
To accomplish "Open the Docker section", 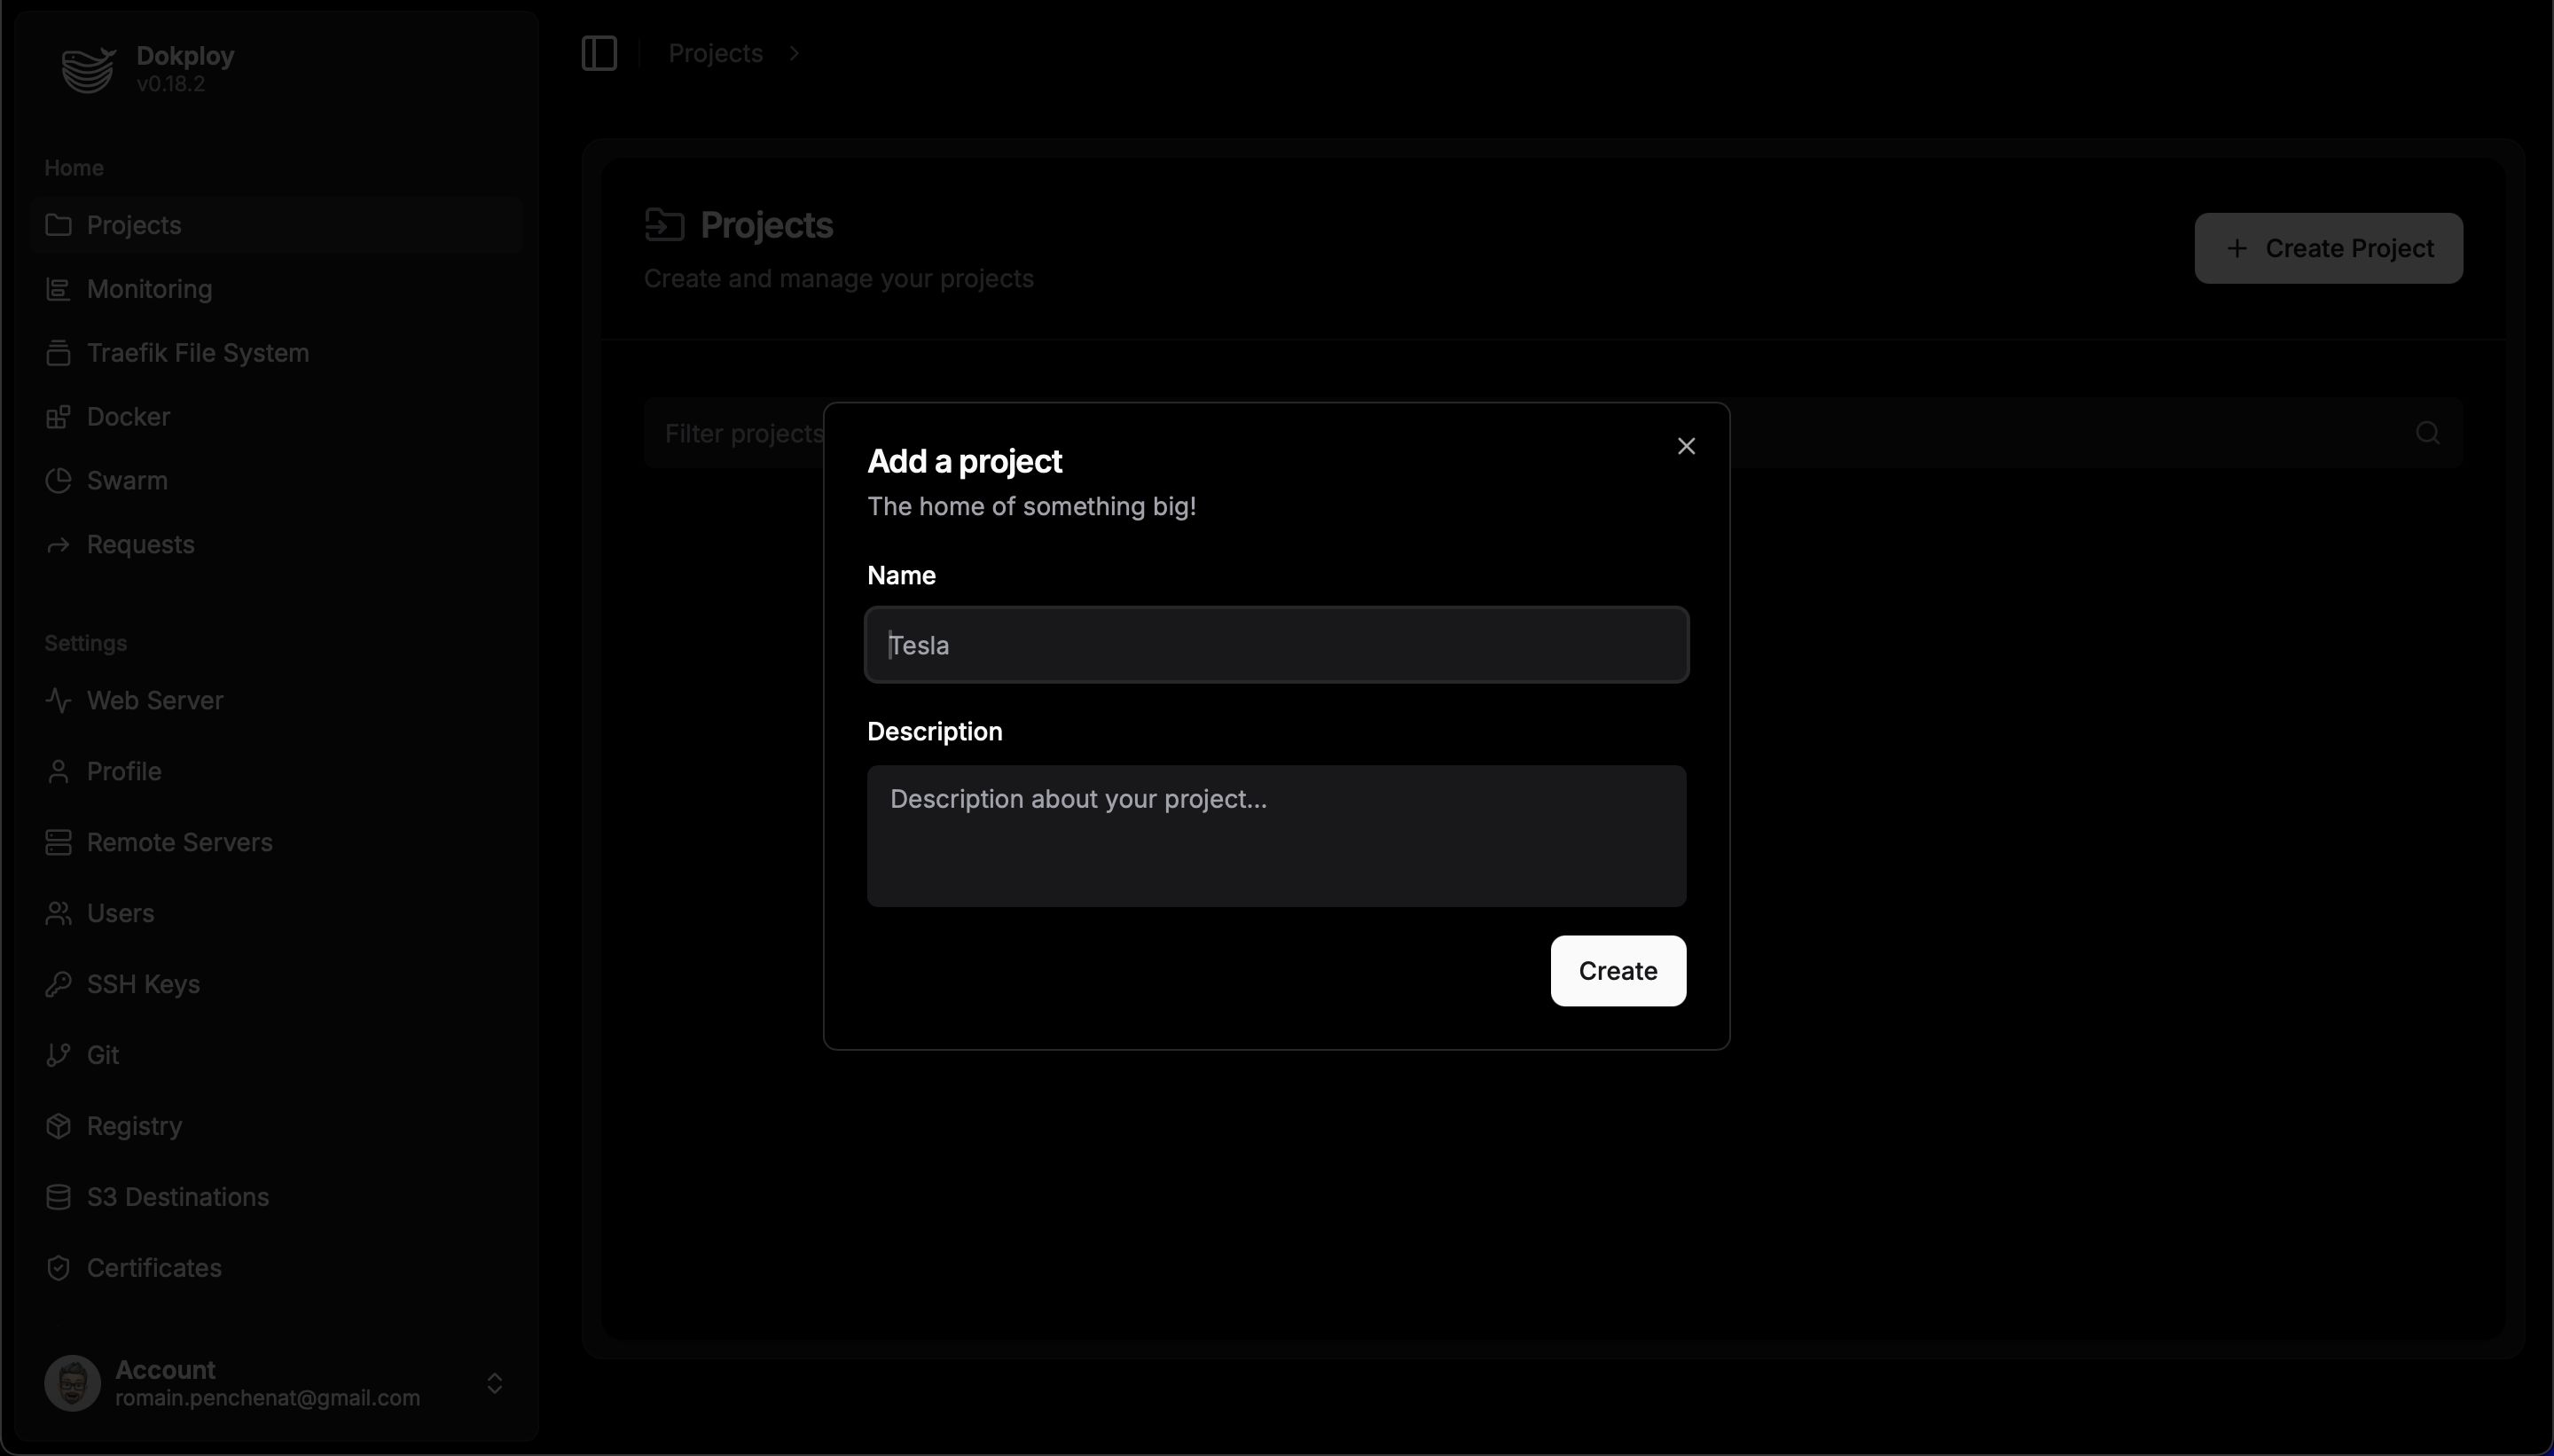I will (x=128, y=416).
